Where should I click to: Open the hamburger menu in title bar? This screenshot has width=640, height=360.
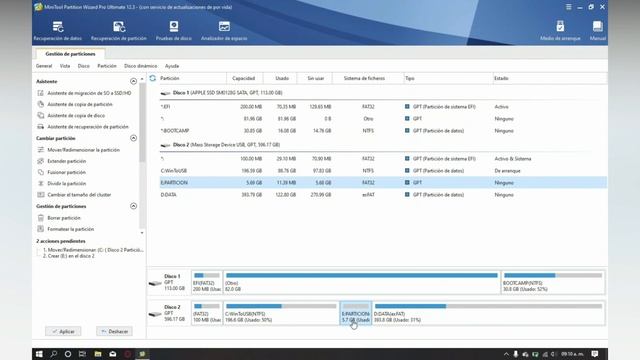[x=569, y=7]
